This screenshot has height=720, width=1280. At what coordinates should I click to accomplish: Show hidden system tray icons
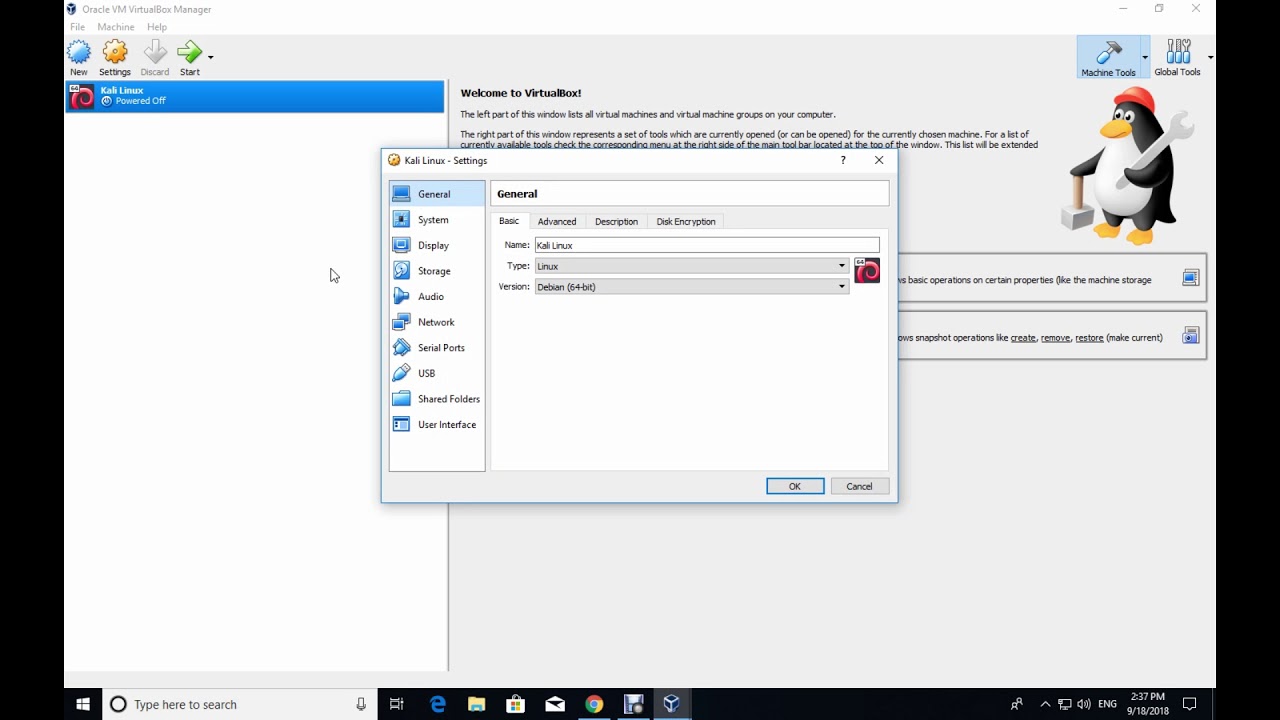[x=1045, y=704]
